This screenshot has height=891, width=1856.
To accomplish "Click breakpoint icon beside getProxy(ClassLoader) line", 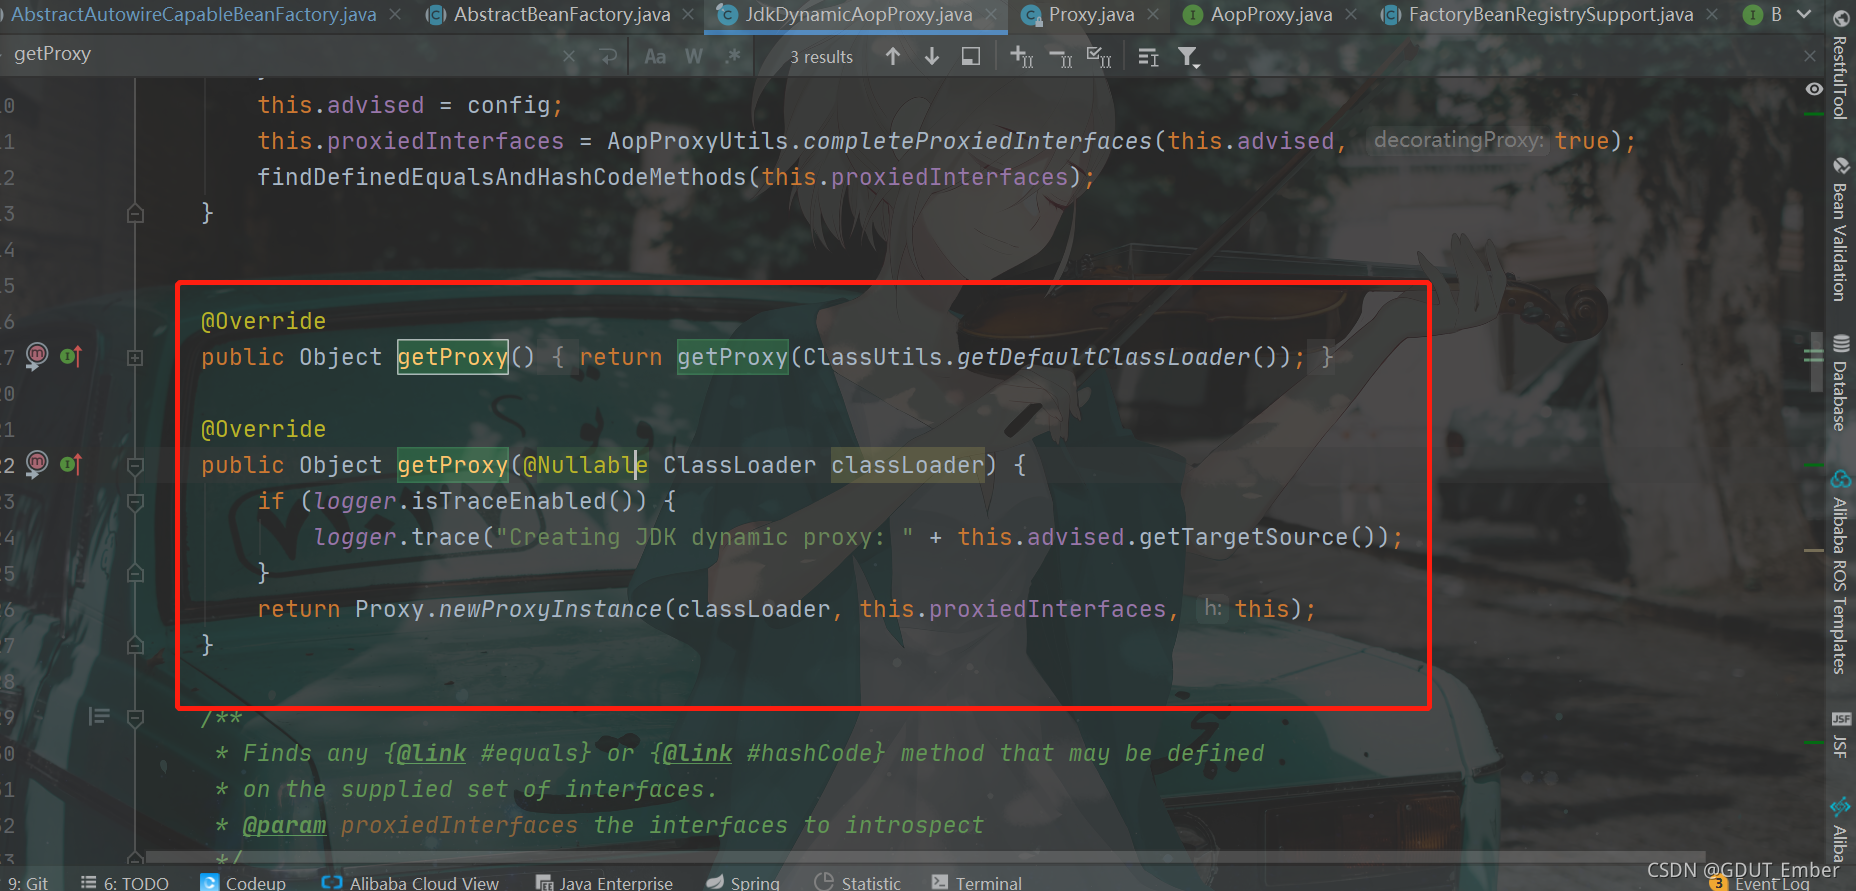I will point(37,463).
